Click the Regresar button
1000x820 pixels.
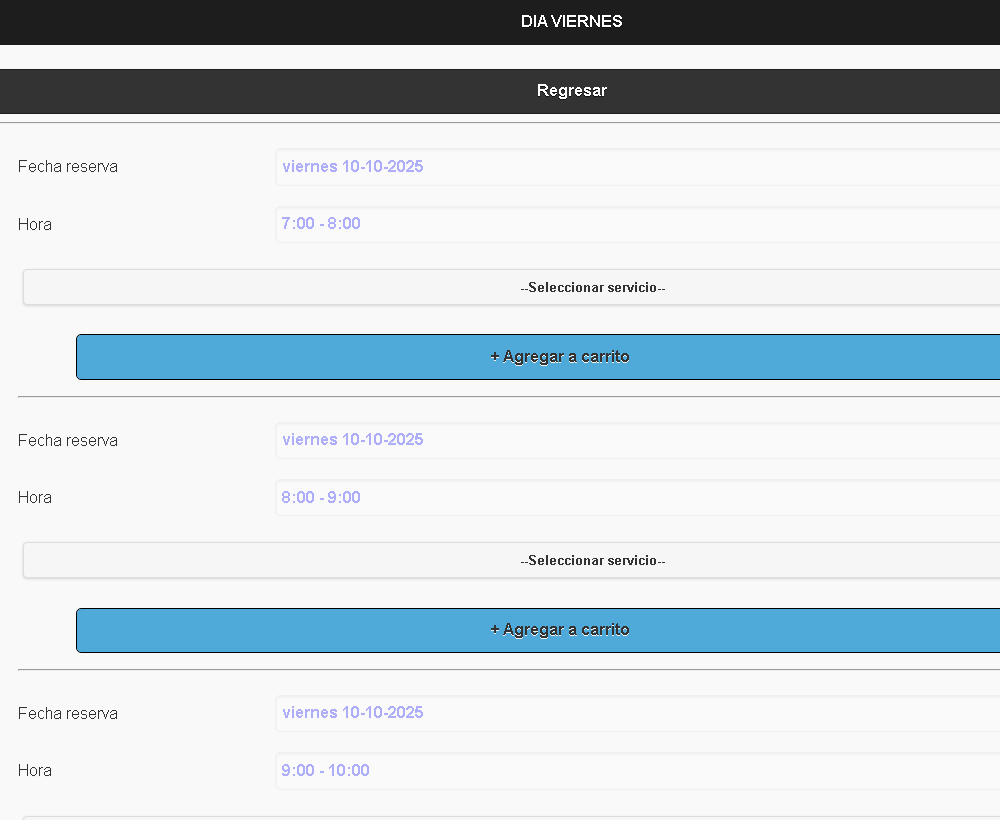pyautogui.click(x=571, y=91)
